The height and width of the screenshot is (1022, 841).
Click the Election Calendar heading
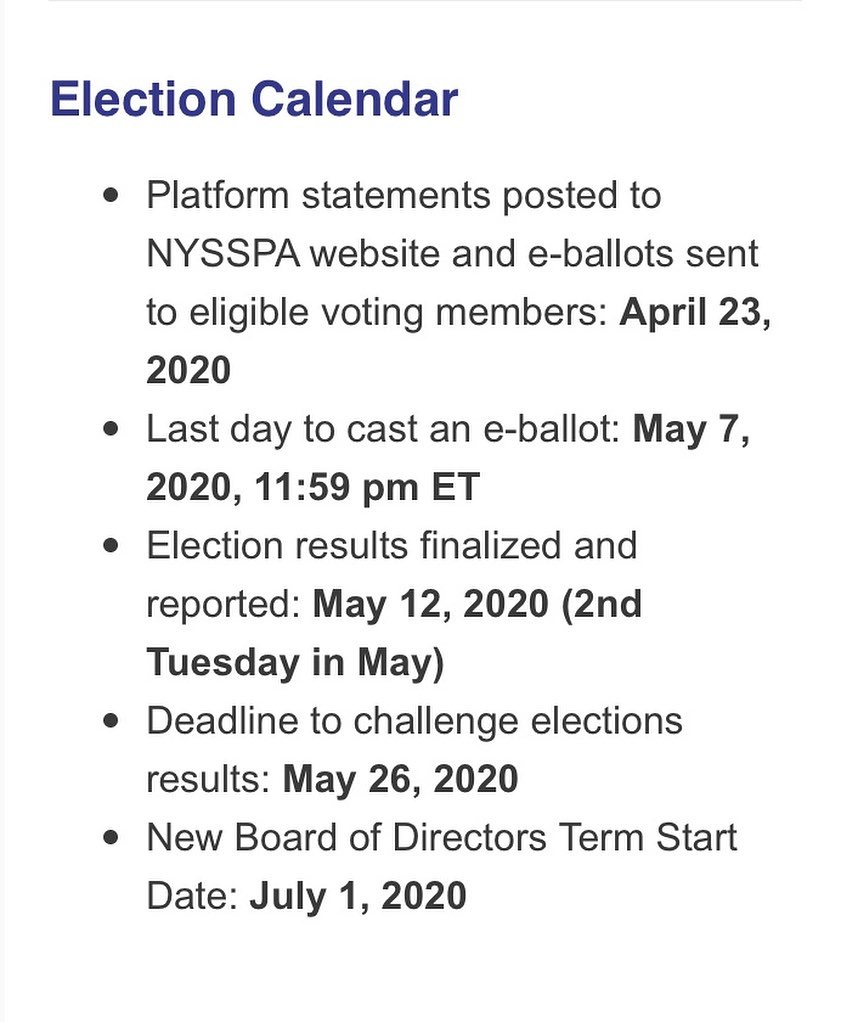(254, 99)
